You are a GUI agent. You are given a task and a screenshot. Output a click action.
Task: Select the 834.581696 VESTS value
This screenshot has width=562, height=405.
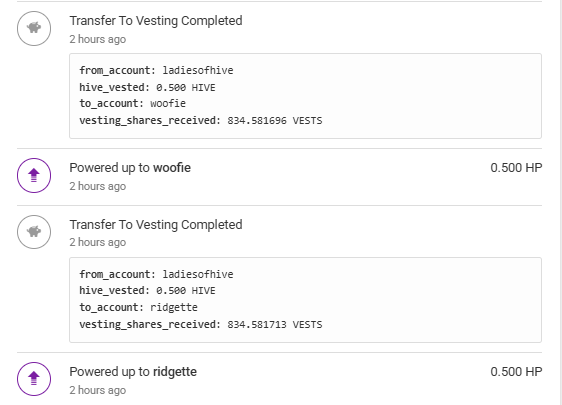tap(275, 120)
